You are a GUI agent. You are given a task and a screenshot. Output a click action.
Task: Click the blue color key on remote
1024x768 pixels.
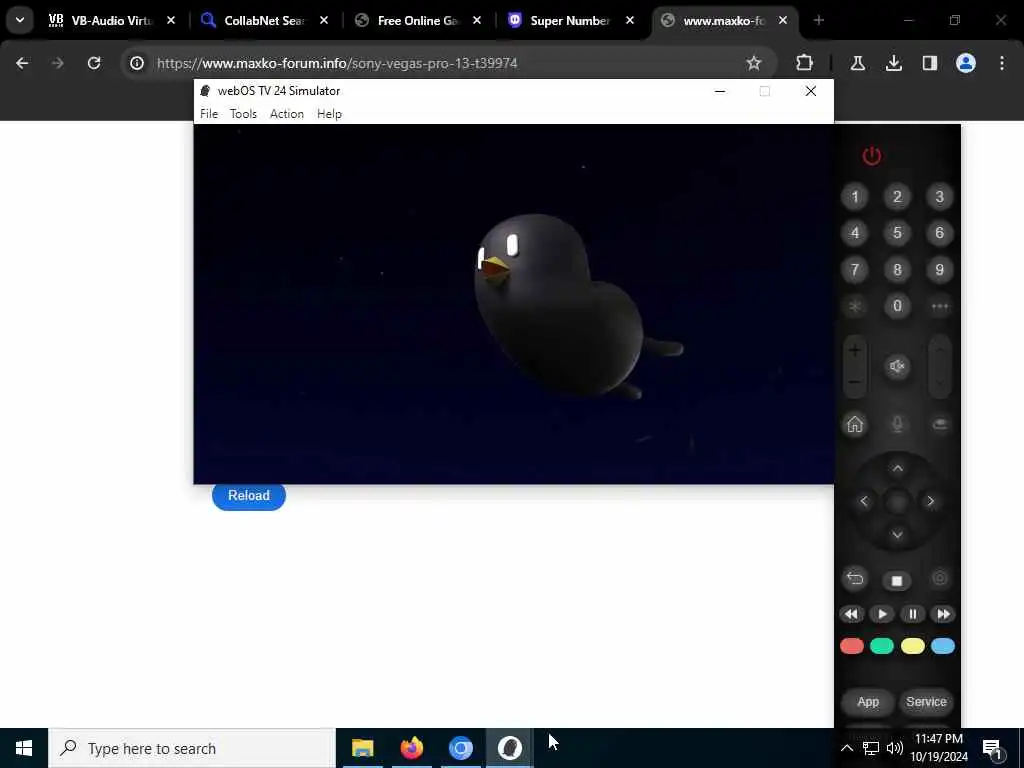click(x=943, y=647)
